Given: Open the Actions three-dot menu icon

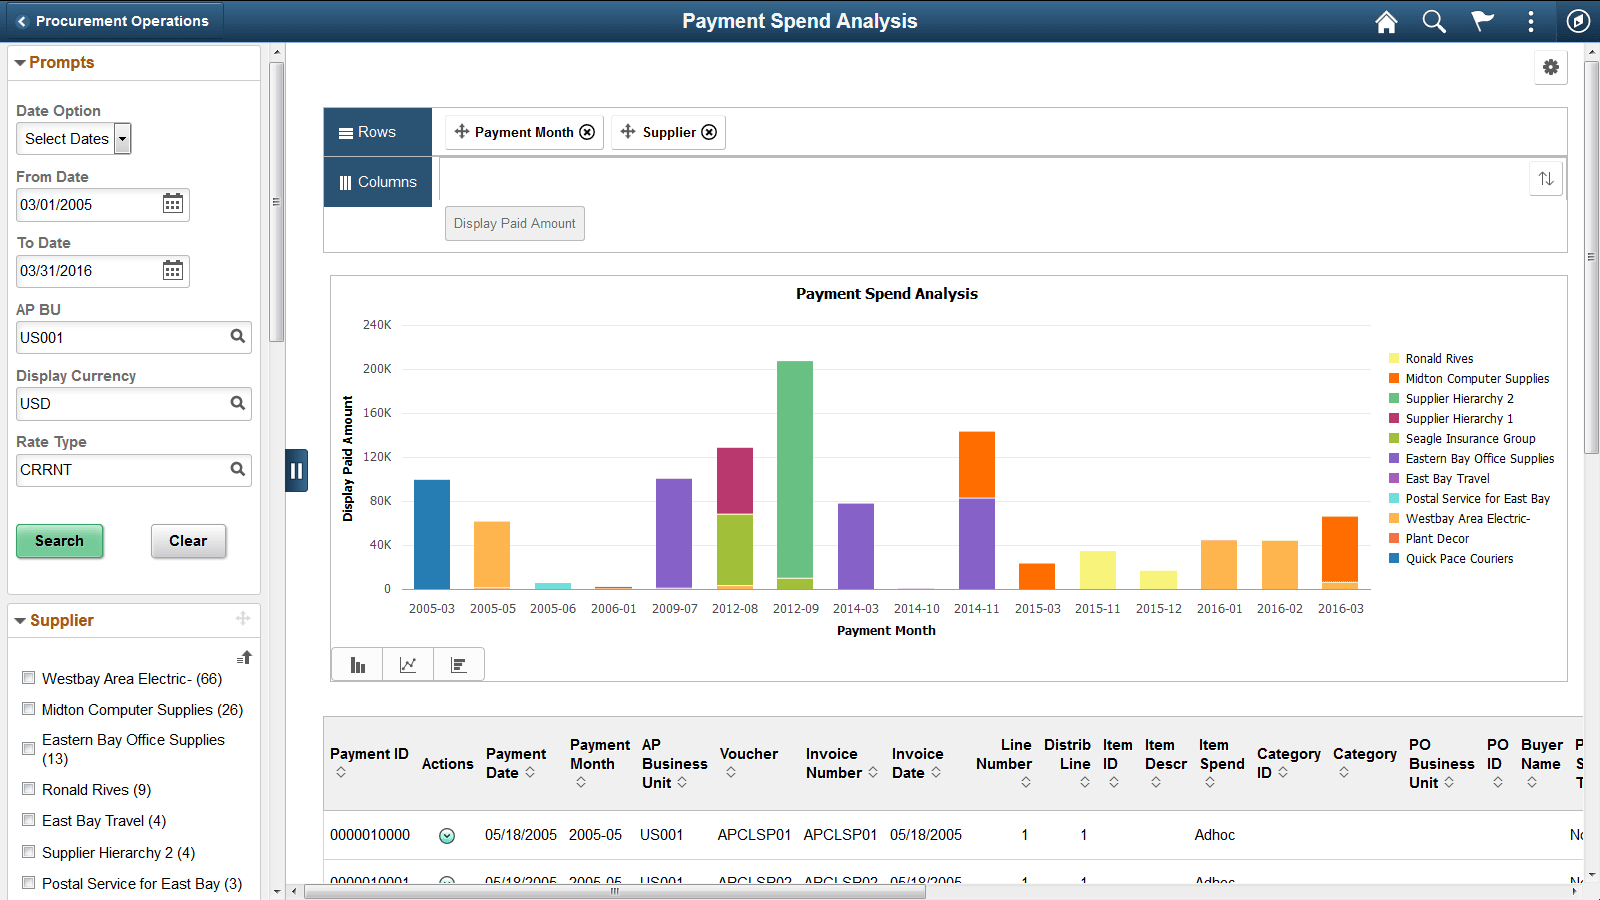Looking at the screenshot, I should coord(1530,21).
